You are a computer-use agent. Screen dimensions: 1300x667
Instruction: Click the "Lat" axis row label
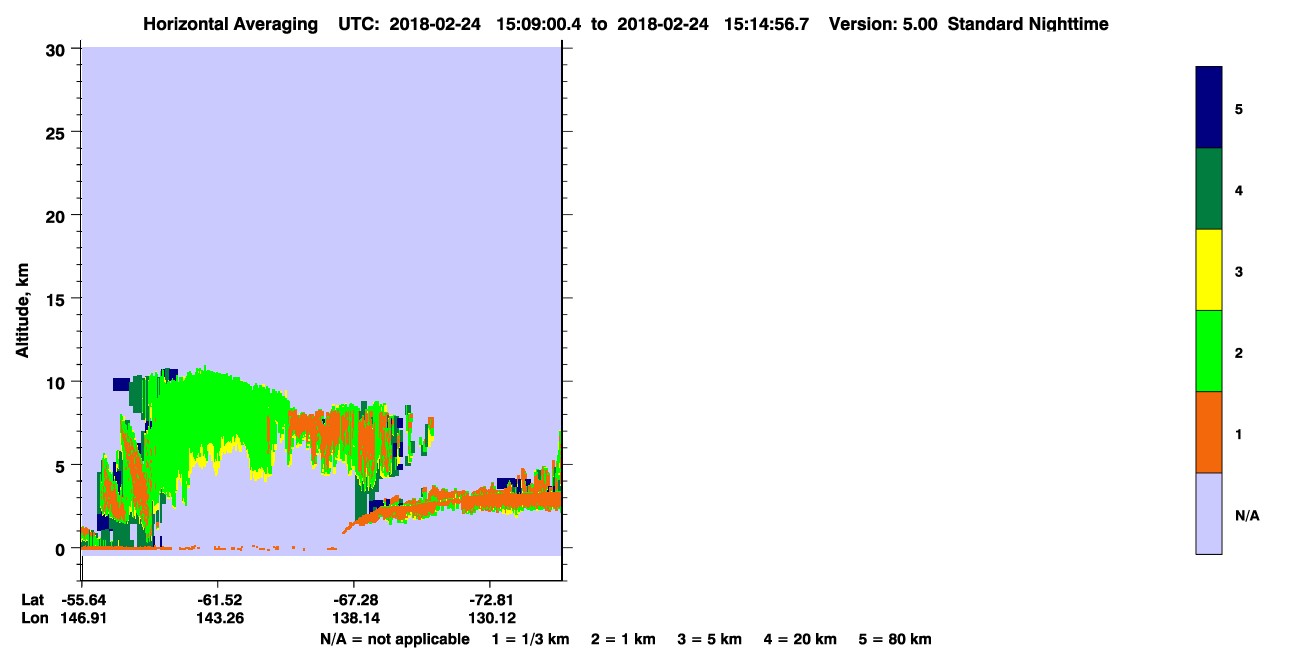tap(33, 599)
